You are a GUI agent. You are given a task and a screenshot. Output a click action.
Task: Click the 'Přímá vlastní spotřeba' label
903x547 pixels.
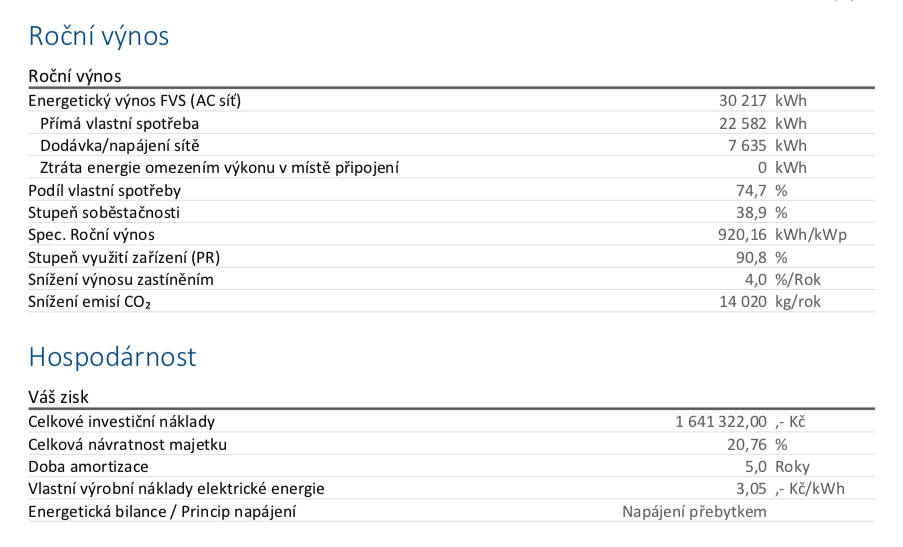click(x=119, y=123)
